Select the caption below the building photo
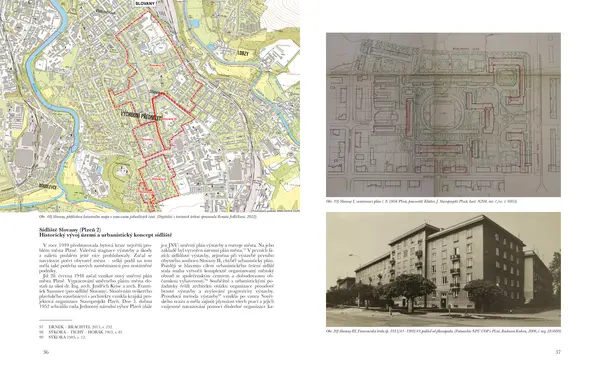Screen dimensions: 600x372 pyautogui.click(x=443, y=331)
